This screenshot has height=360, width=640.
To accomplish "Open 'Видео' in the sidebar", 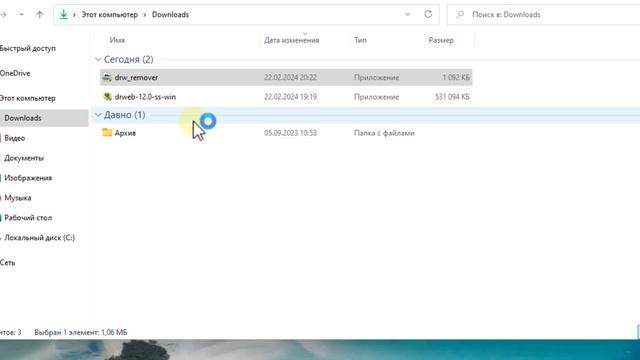I will tap(15, 138).
